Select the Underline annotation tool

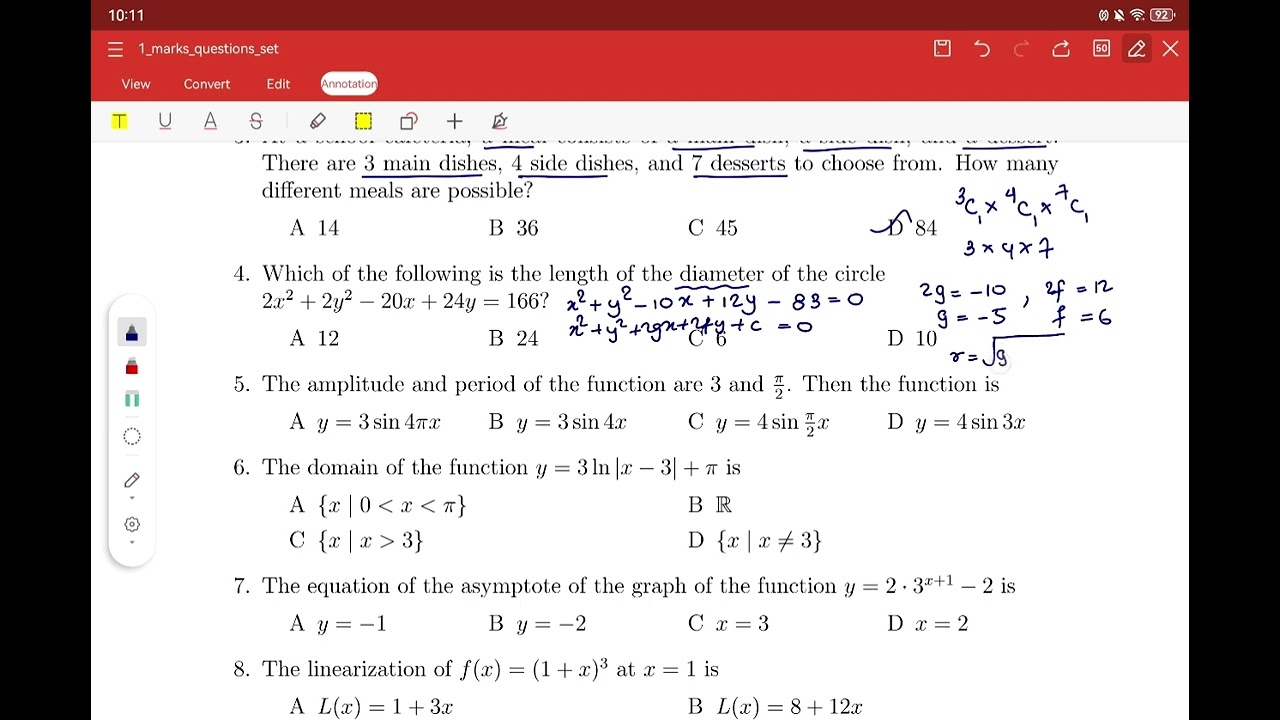pyautogui.click(x=165, y=121)
